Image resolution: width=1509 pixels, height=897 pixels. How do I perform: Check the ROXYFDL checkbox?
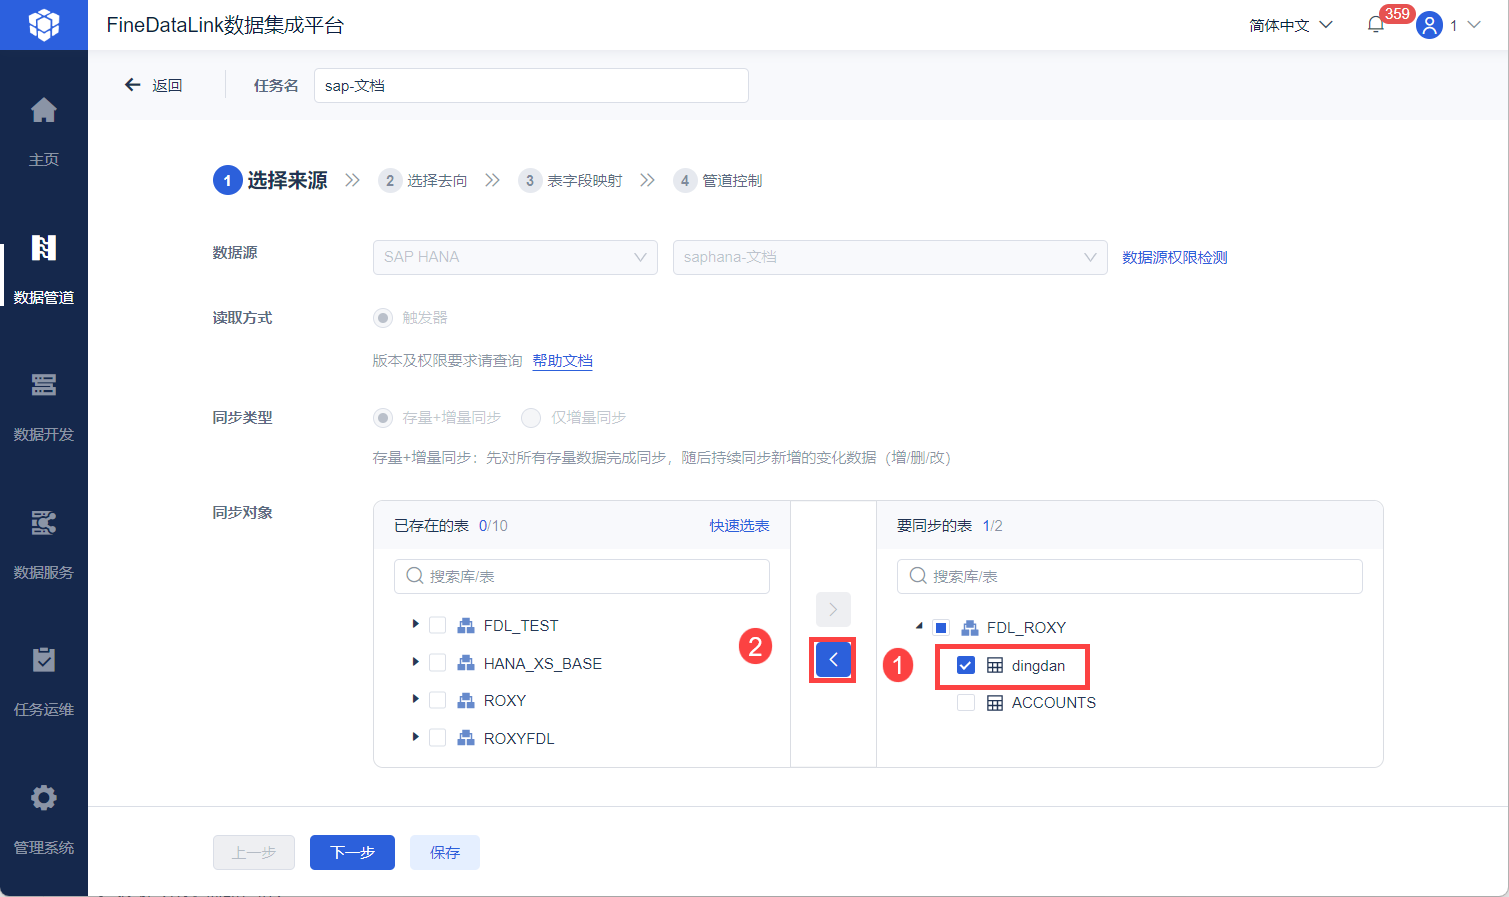point(437,737)
